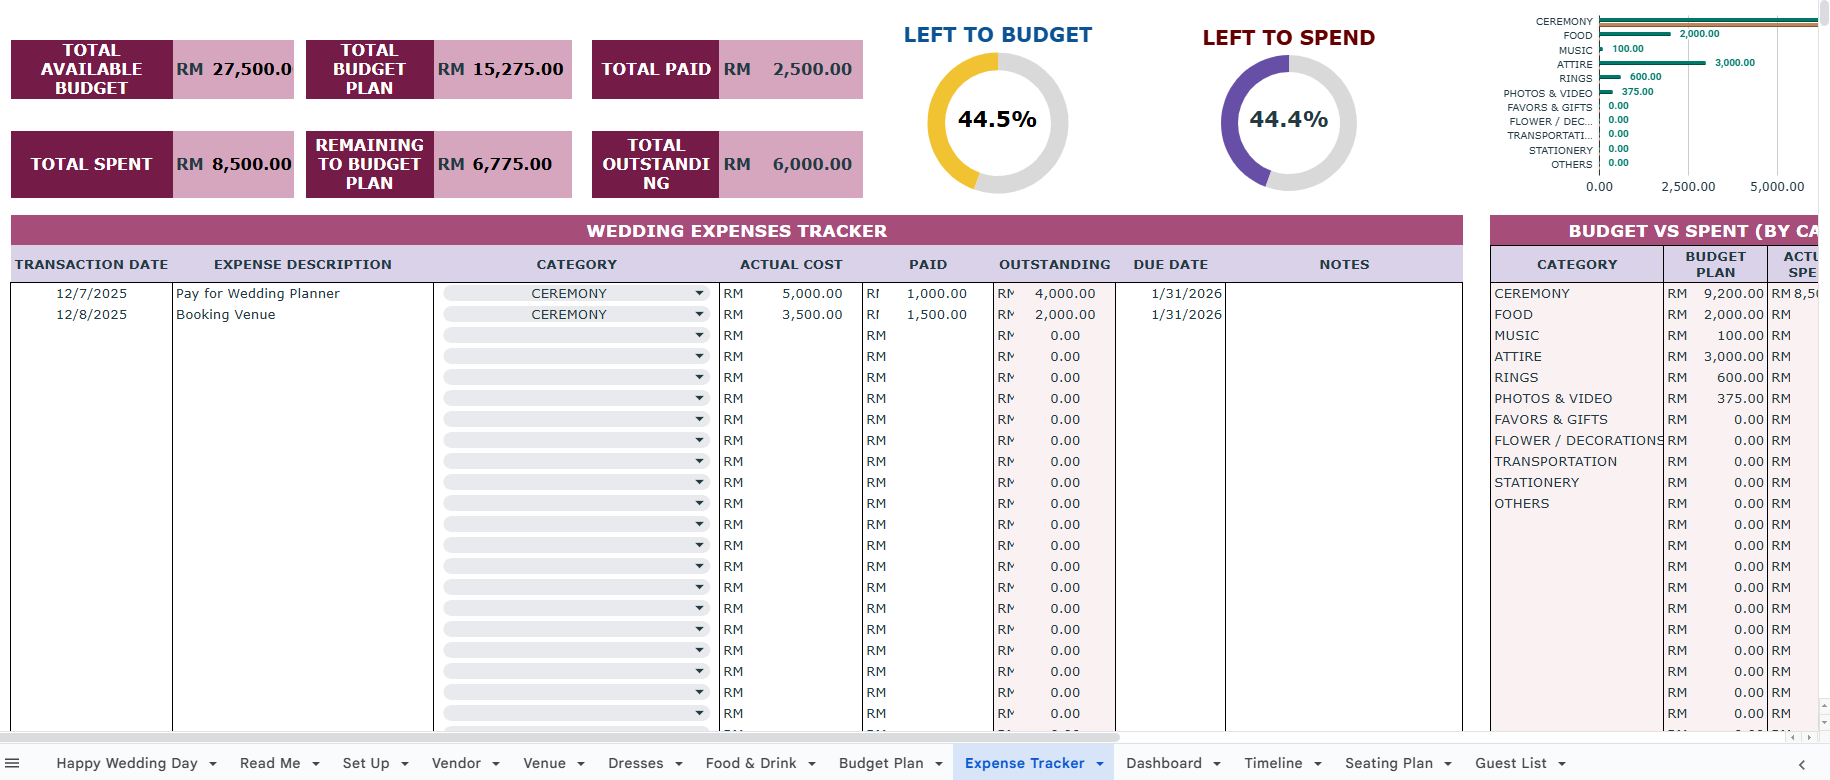Go to the Guest List tab
The height and width of the screenshot is (780, 1830).
tap(1510, 763)
